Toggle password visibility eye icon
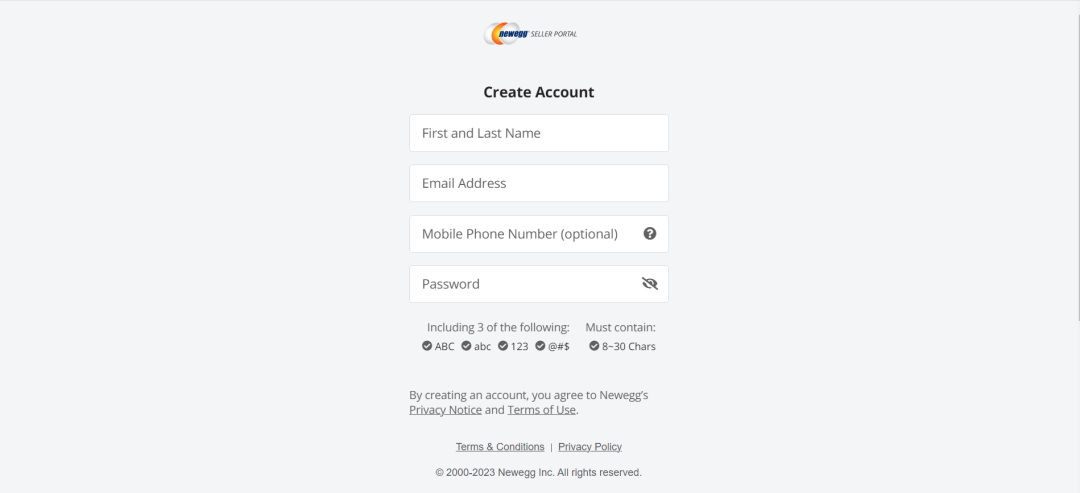 [650, 284]
